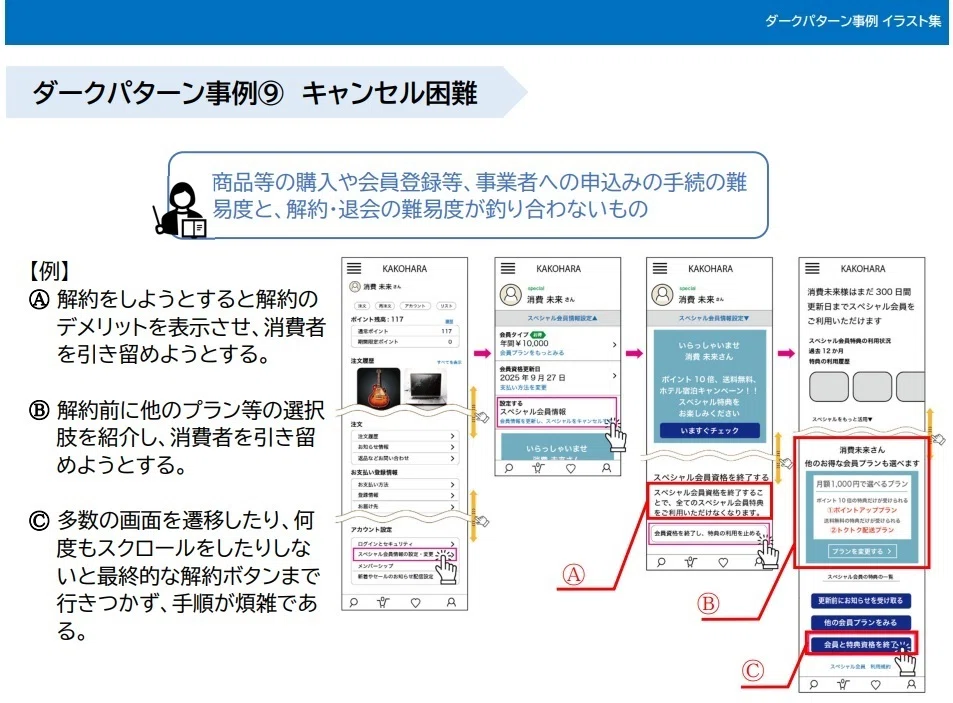Image resolution: width=953 pixels, height=703 pixels.
Task: Open hamburger menu on the いますぐチェック phone screen
Action: click(659, 268)
